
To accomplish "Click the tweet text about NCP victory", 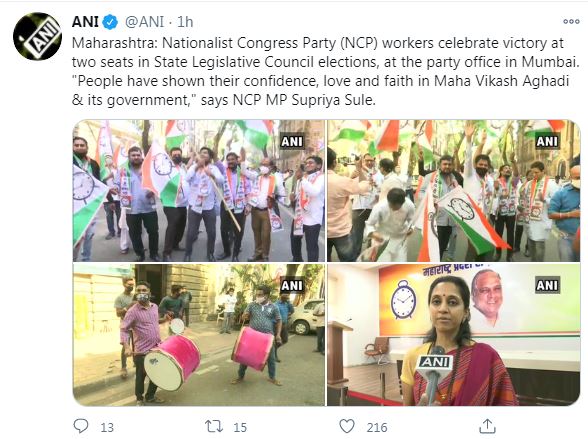I will (x=326, y=71).
